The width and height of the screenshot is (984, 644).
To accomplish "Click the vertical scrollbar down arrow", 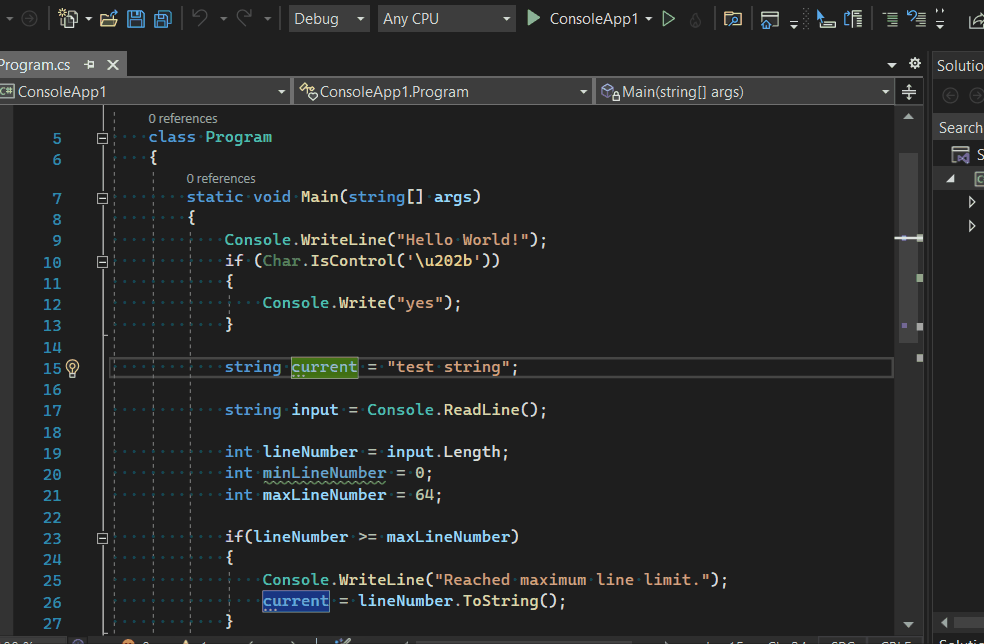I will coord(908,623).
